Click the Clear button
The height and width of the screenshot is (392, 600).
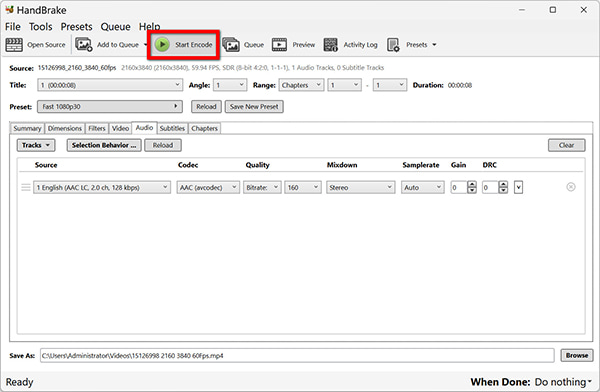[x=566, y=145]
